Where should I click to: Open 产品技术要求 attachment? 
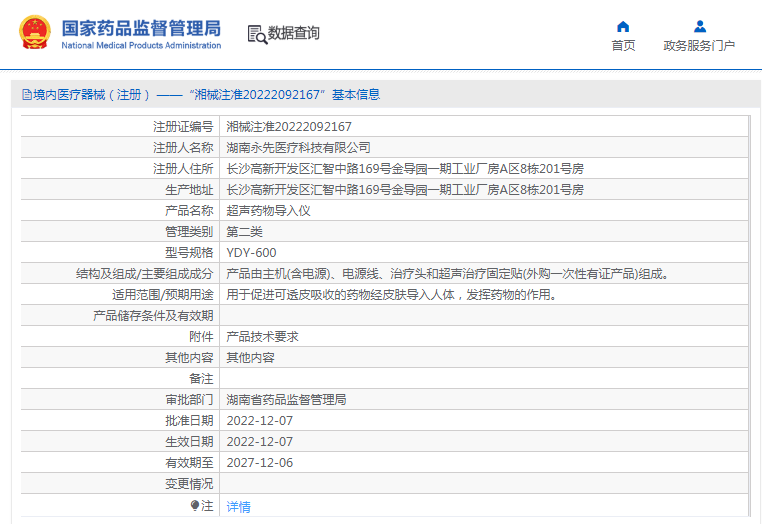262,336
